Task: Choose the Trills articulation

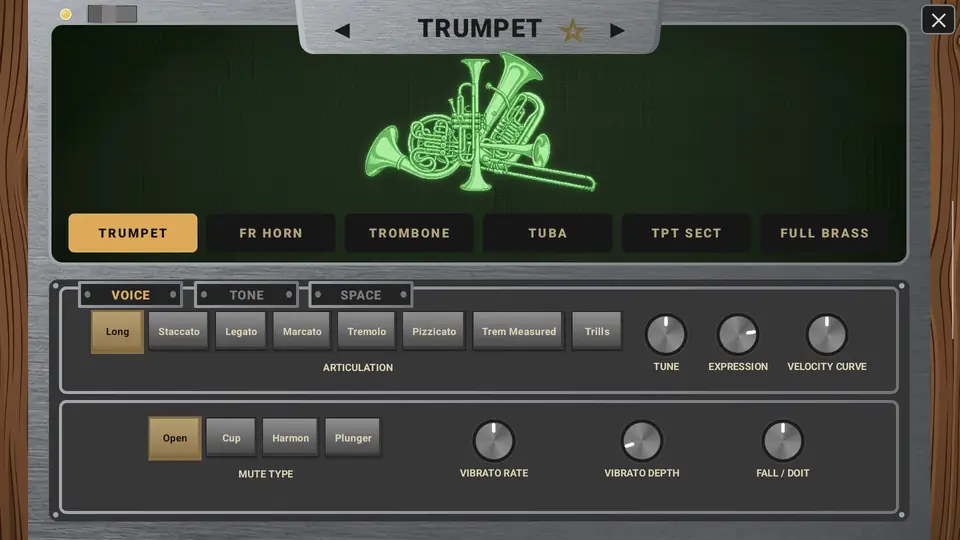Action: 597,331
